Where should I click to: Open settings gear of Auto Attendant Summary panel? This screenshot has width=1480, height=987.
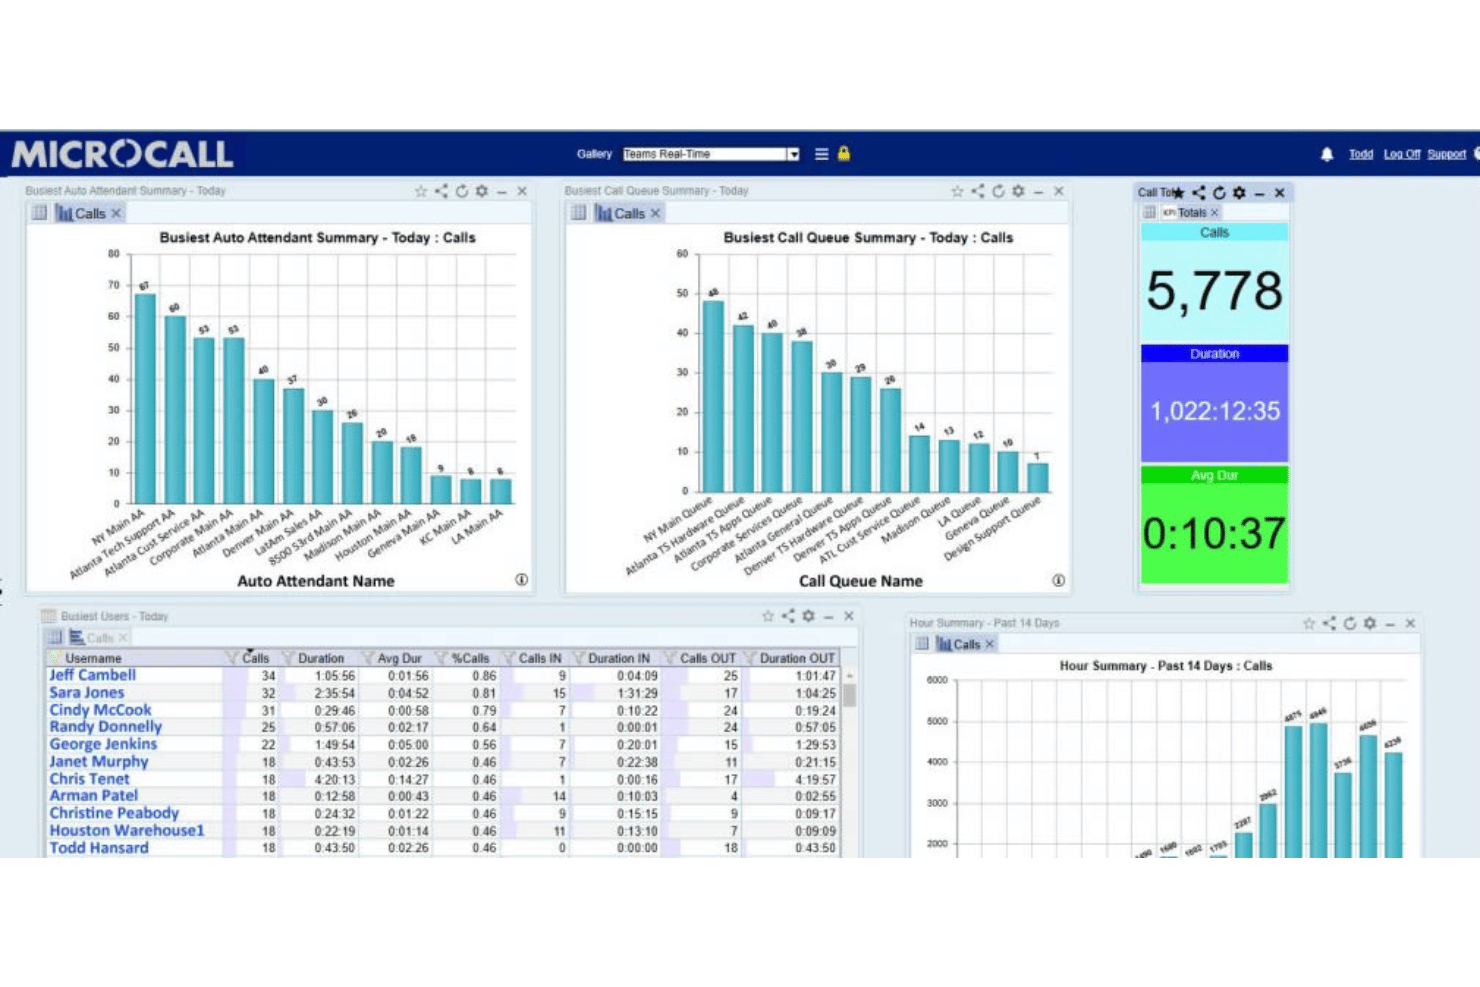coord(482,191)
